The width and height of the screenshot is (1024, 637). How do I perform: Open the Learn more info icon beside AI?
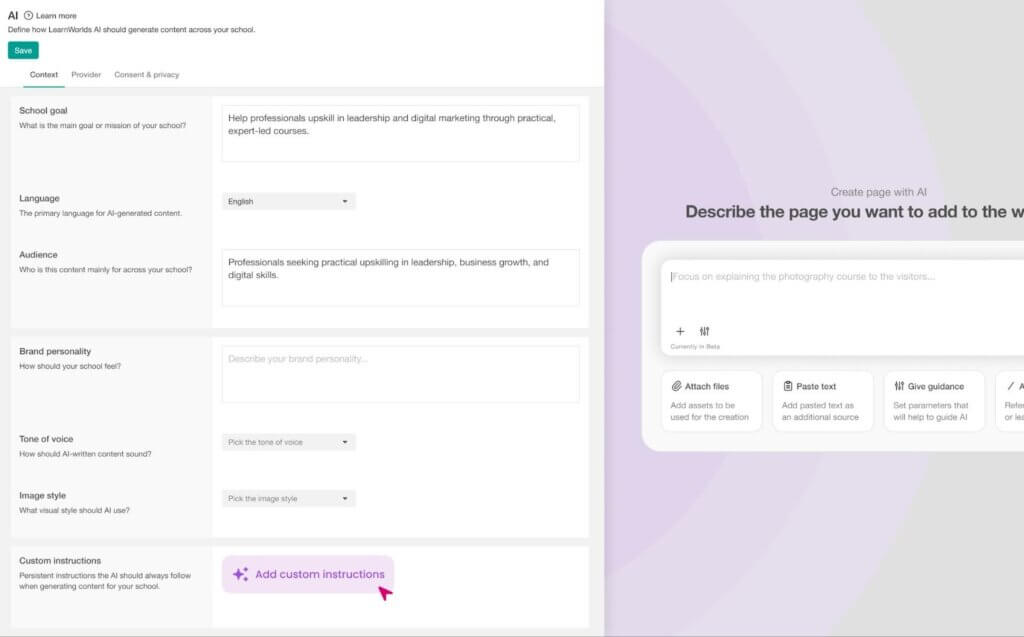tap(27, 15)
